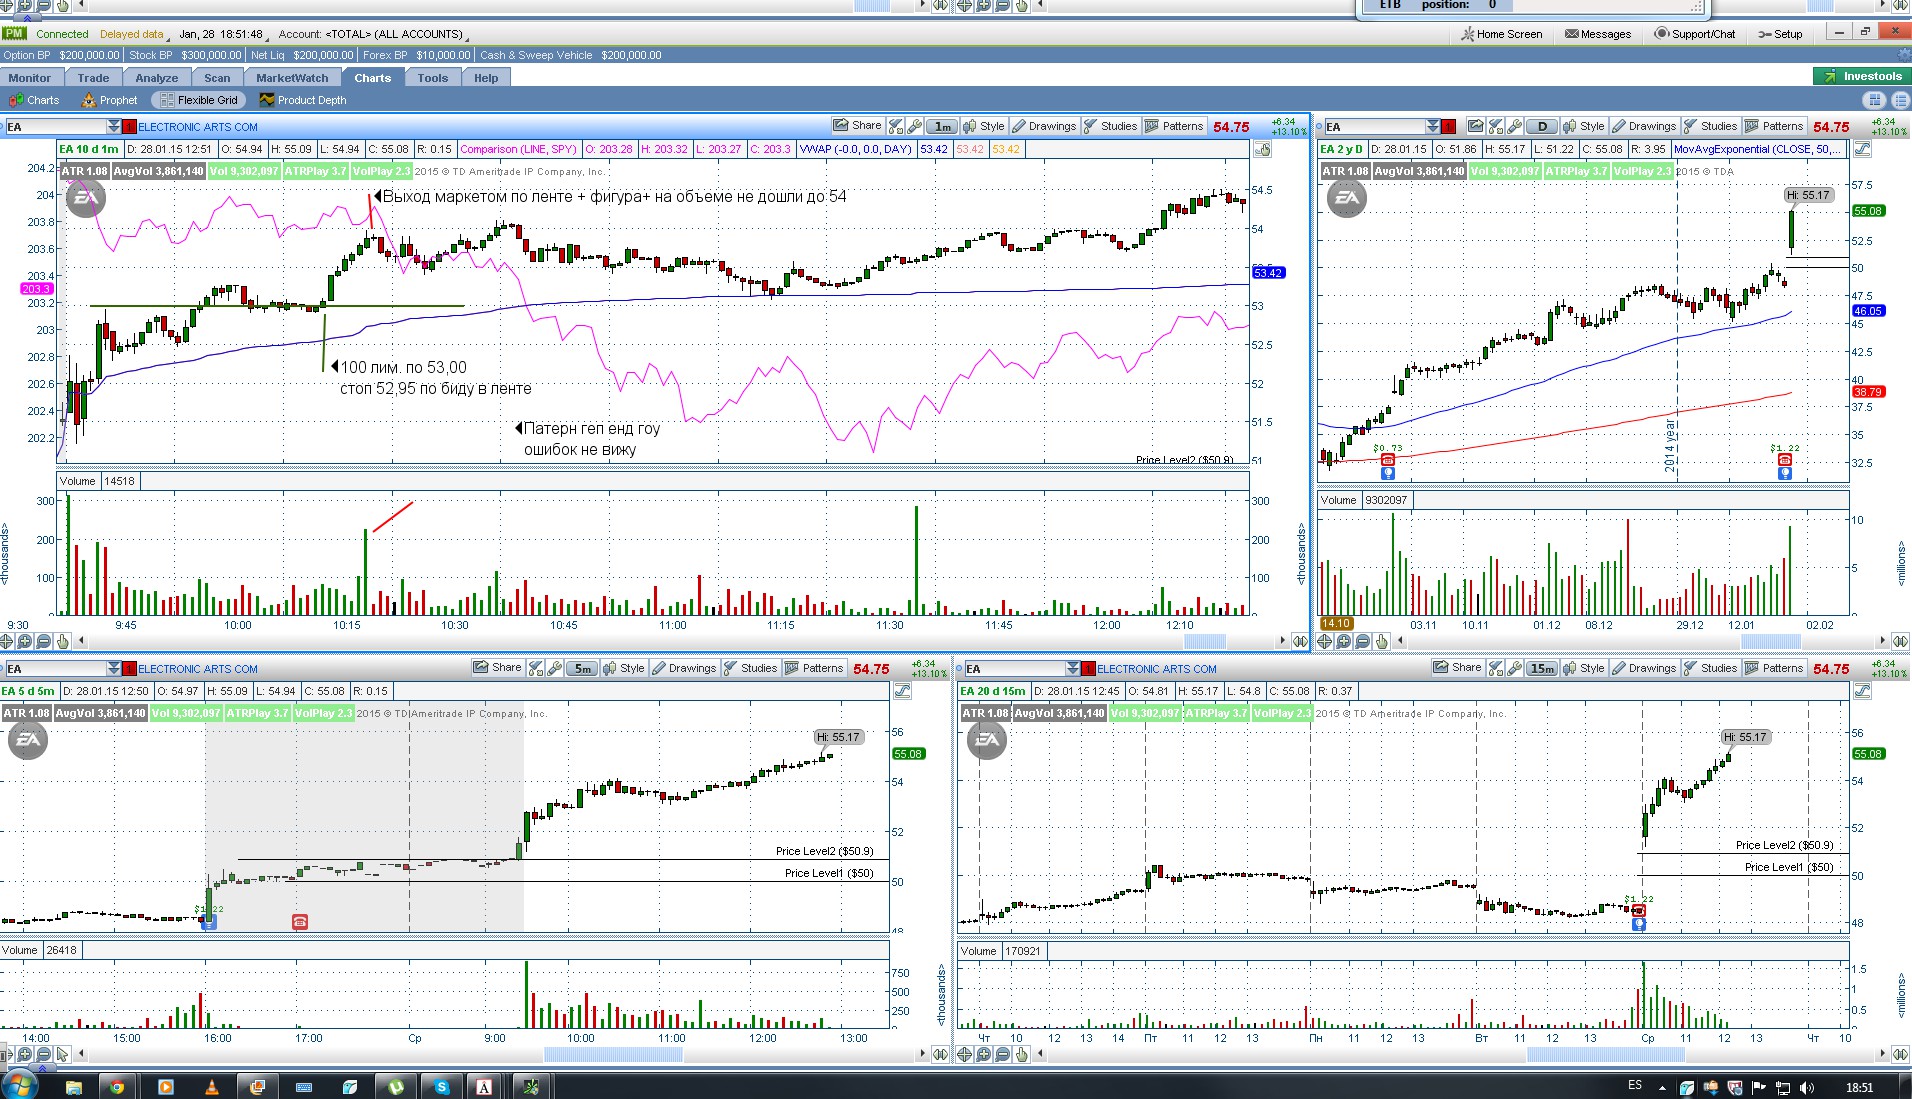Expand symbol dropdown arrow in top-left chart
The width and height of the screenshot is (1912, 1099).
(114, 126)
